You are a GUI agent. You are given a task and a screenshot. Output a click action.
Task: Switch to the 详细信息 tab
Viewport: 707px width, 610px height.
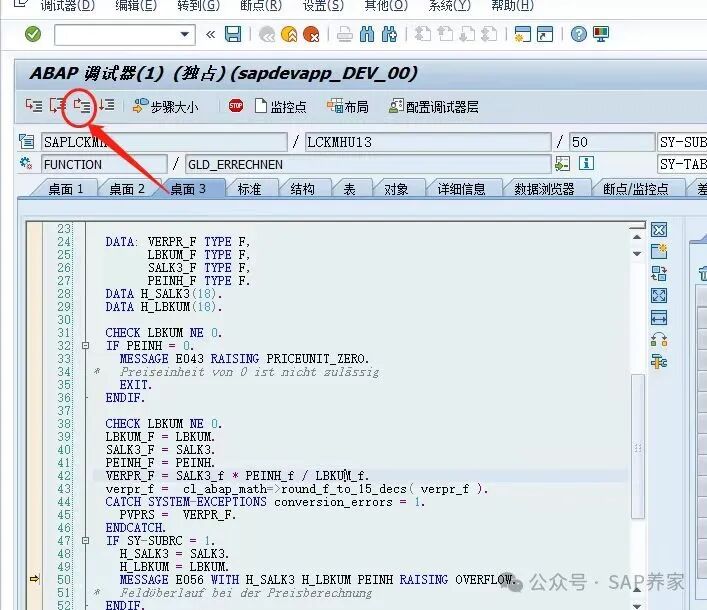pos(461,189)
